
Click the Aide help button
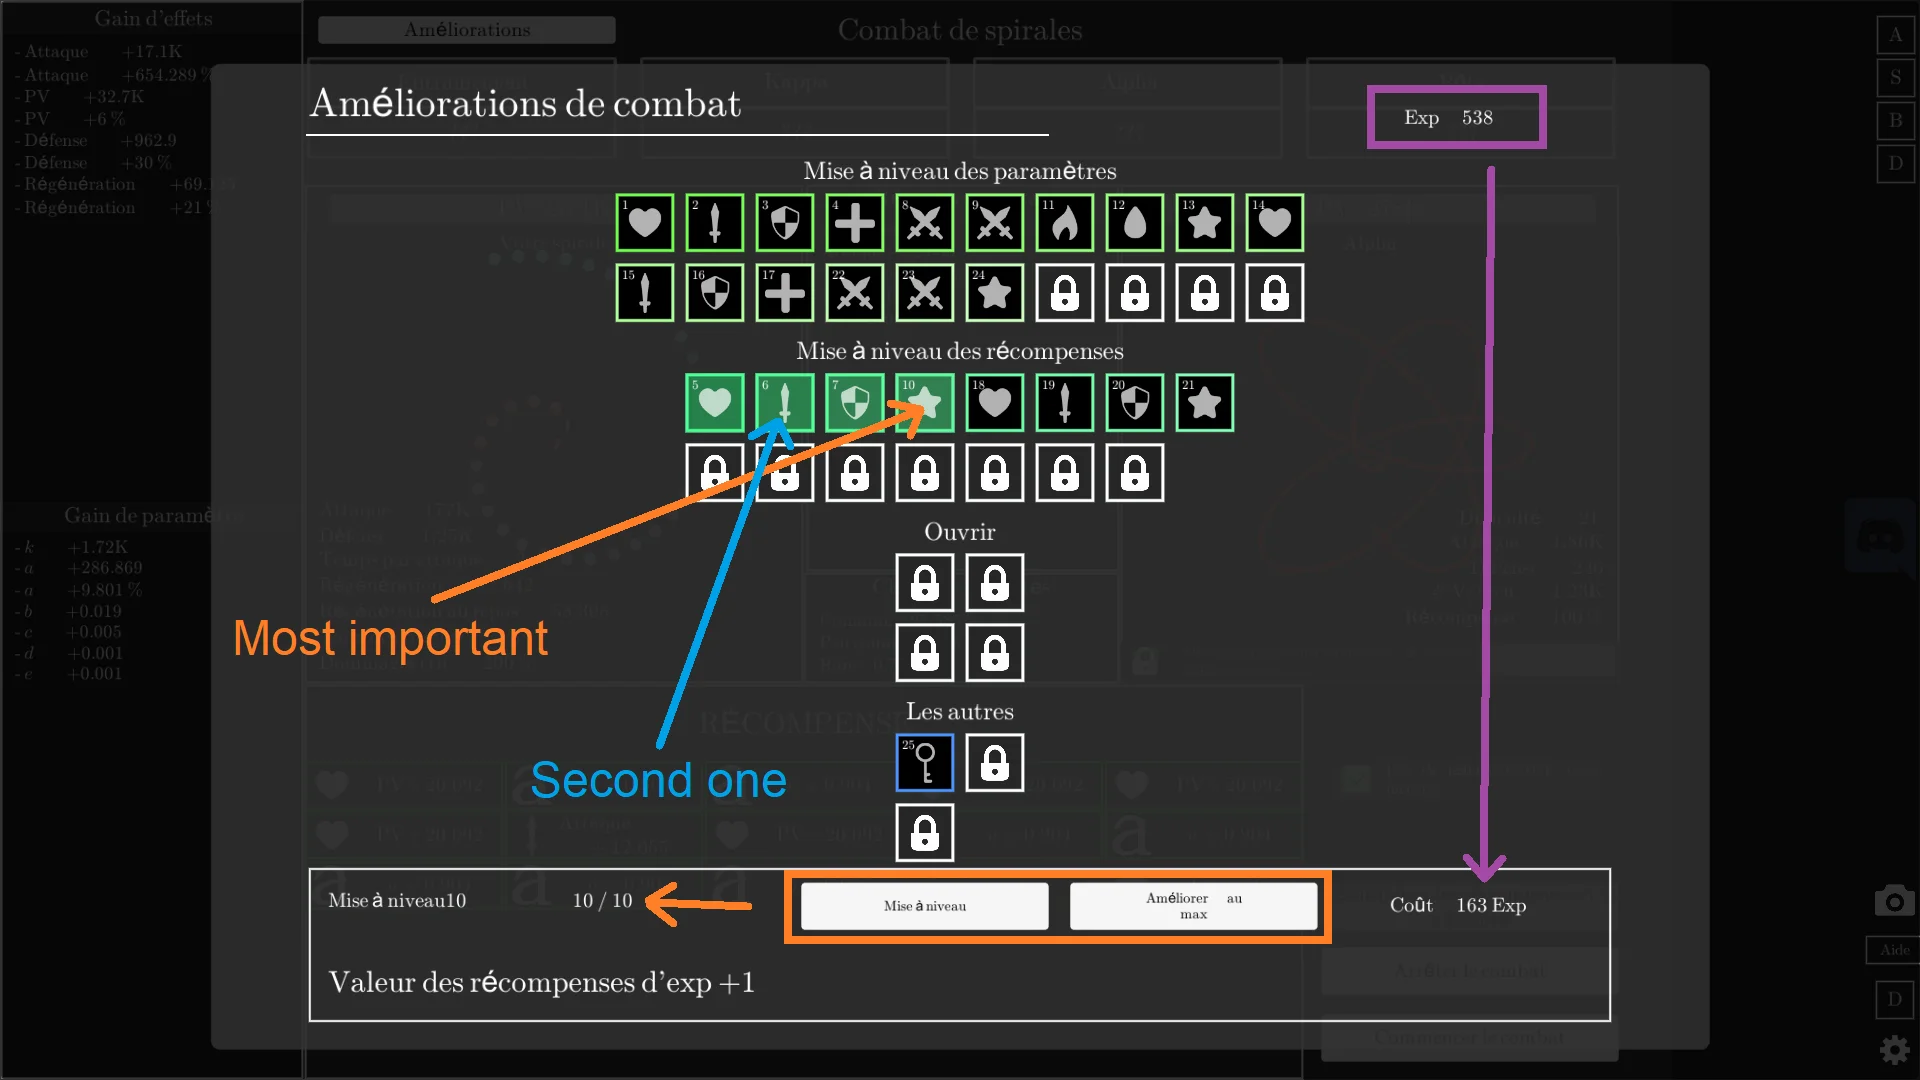point(1894,950)
